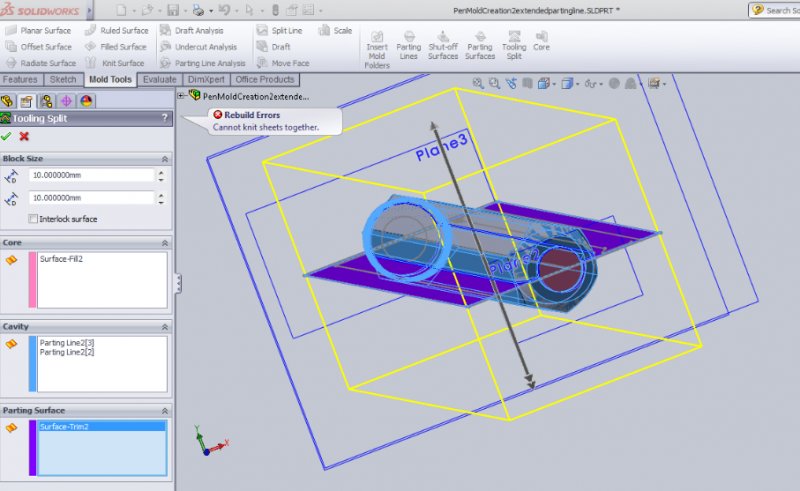800x491 pixels.
Task: Click the Insert Mold Folders icon
Action: click(377, 50)
